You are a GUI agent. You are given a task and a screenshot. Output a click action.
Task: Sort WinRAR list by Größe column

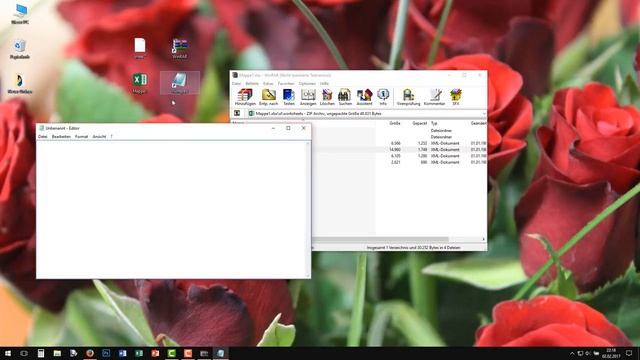coord(394,123)
